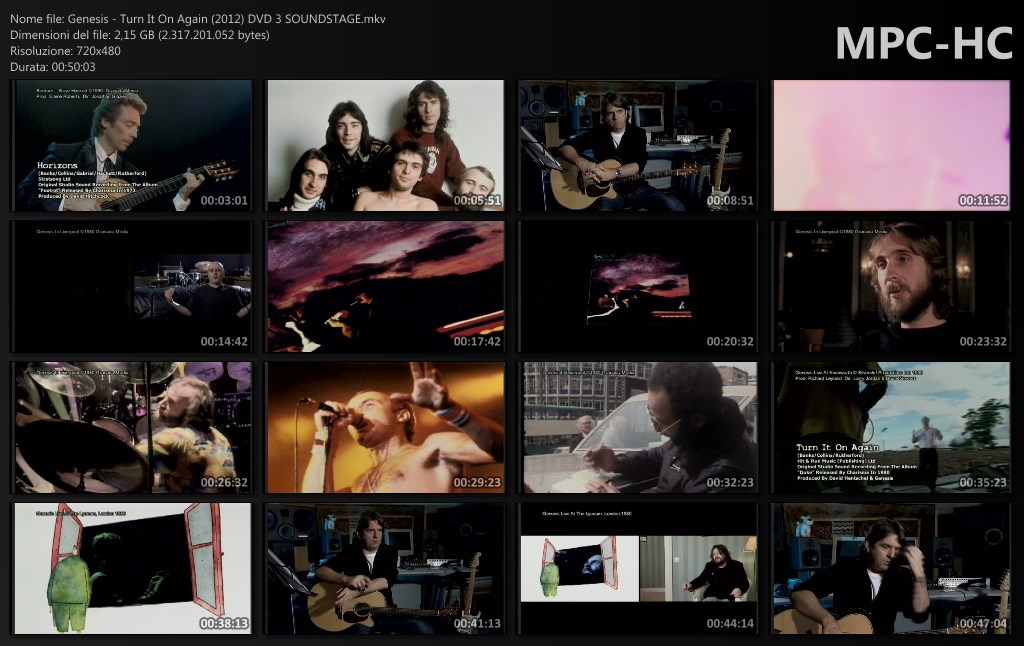Image resolution: width=1024 pixels, height=646 pixels.
Task: Click the 'Durata: 00:50:03' text line
Action: [53, 67]
